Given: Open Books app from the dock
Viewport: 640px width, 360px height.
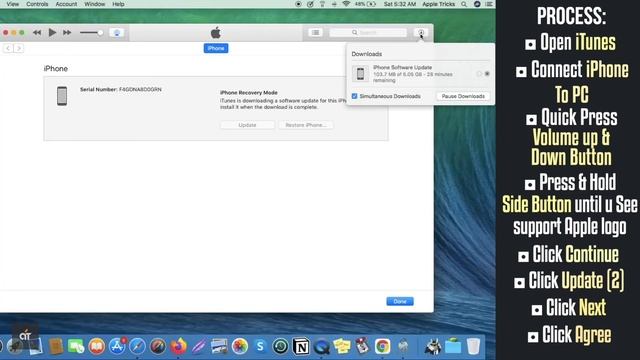Looking at the screenshot, I should (96, 346).
